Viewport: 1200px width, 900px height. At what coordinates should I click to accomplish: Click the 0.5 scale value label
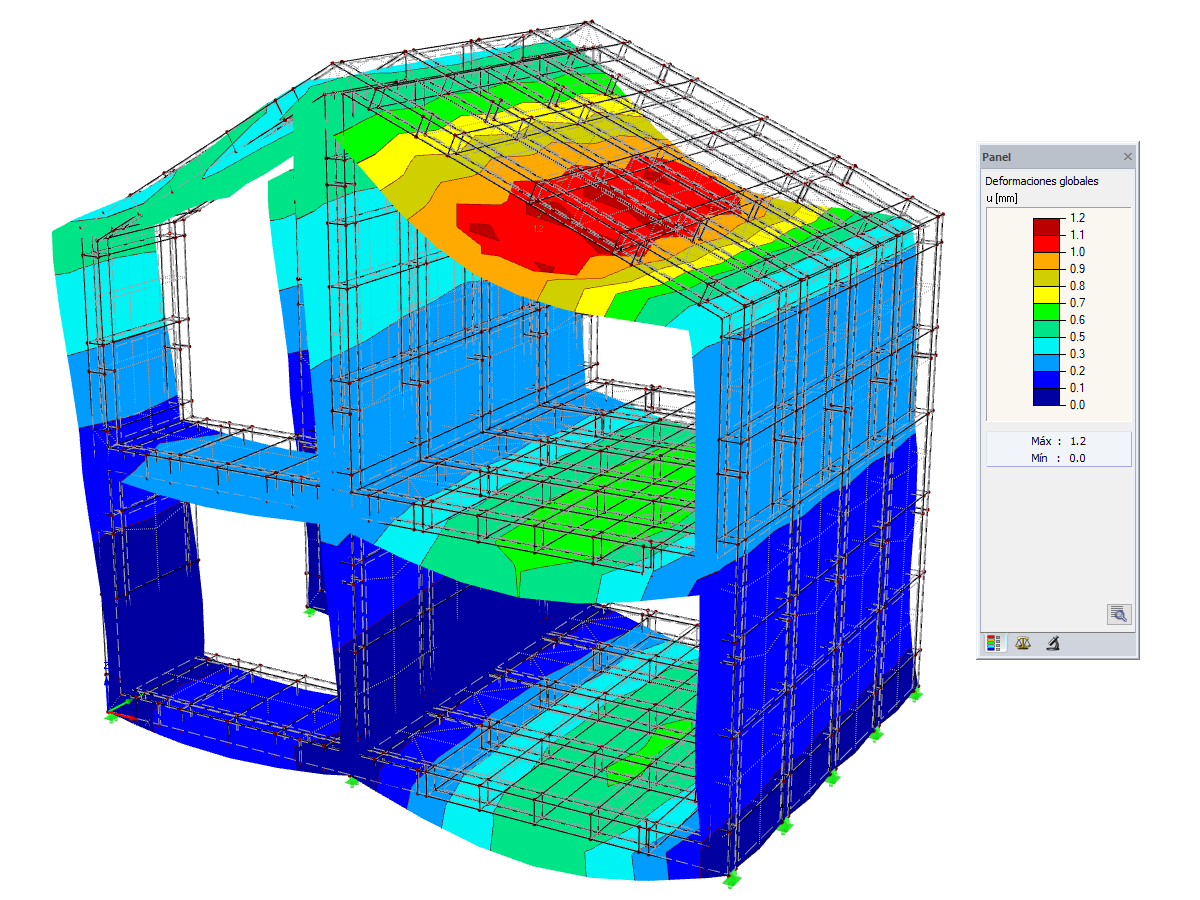click(1078, 337)
